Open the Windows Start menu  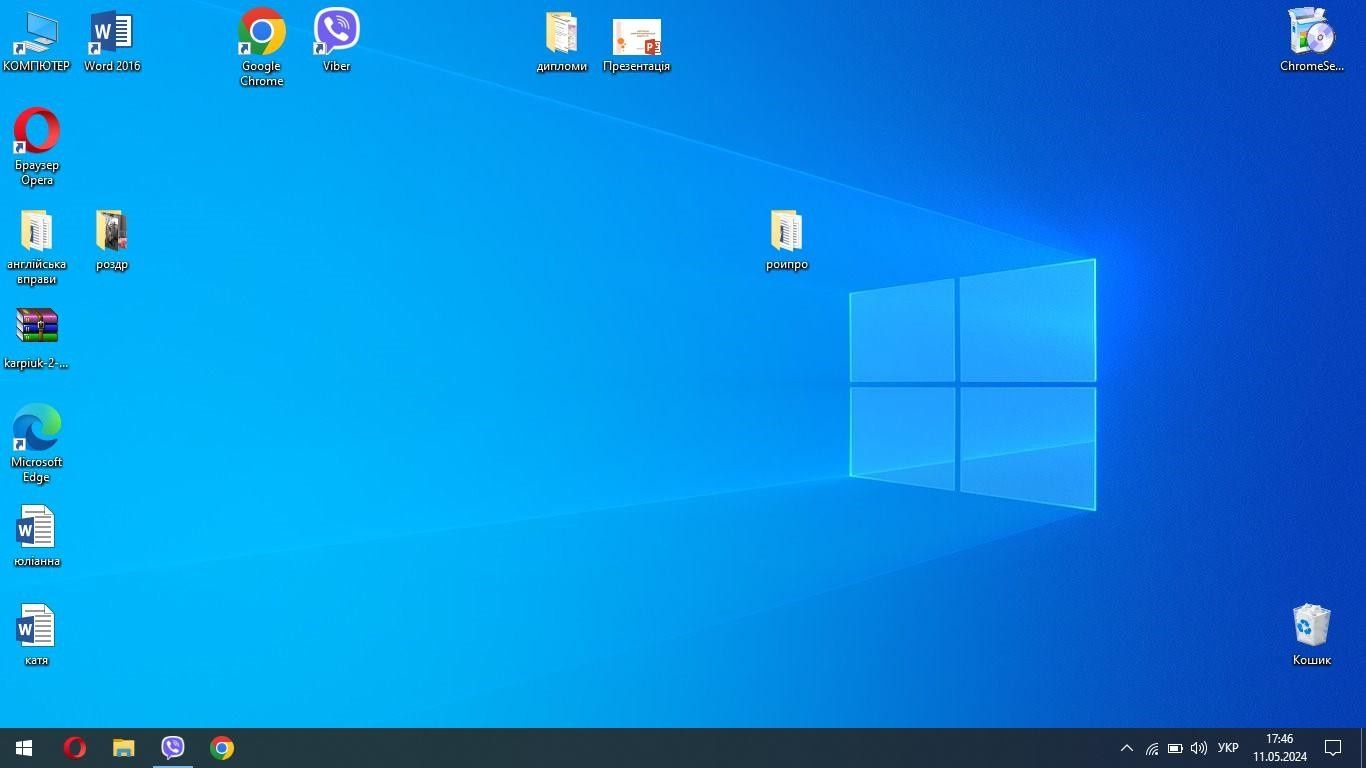24,748
